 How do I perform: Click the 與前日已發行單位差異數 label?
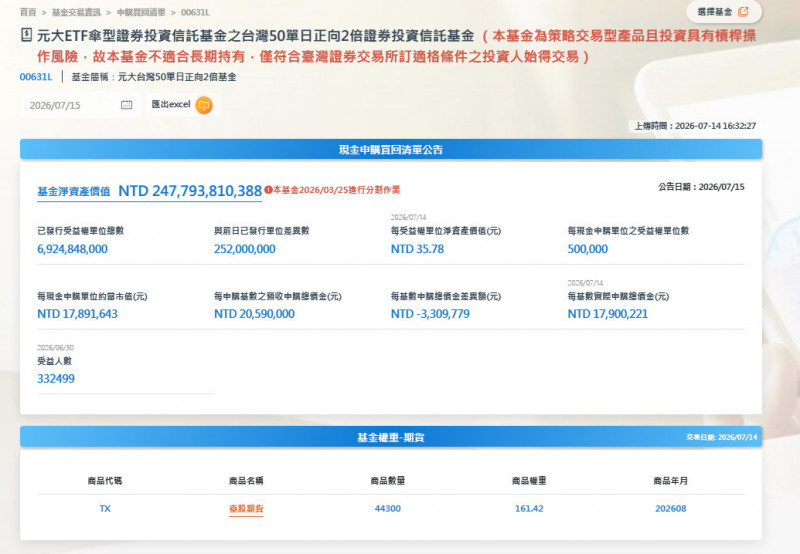[x=262, y=231]
